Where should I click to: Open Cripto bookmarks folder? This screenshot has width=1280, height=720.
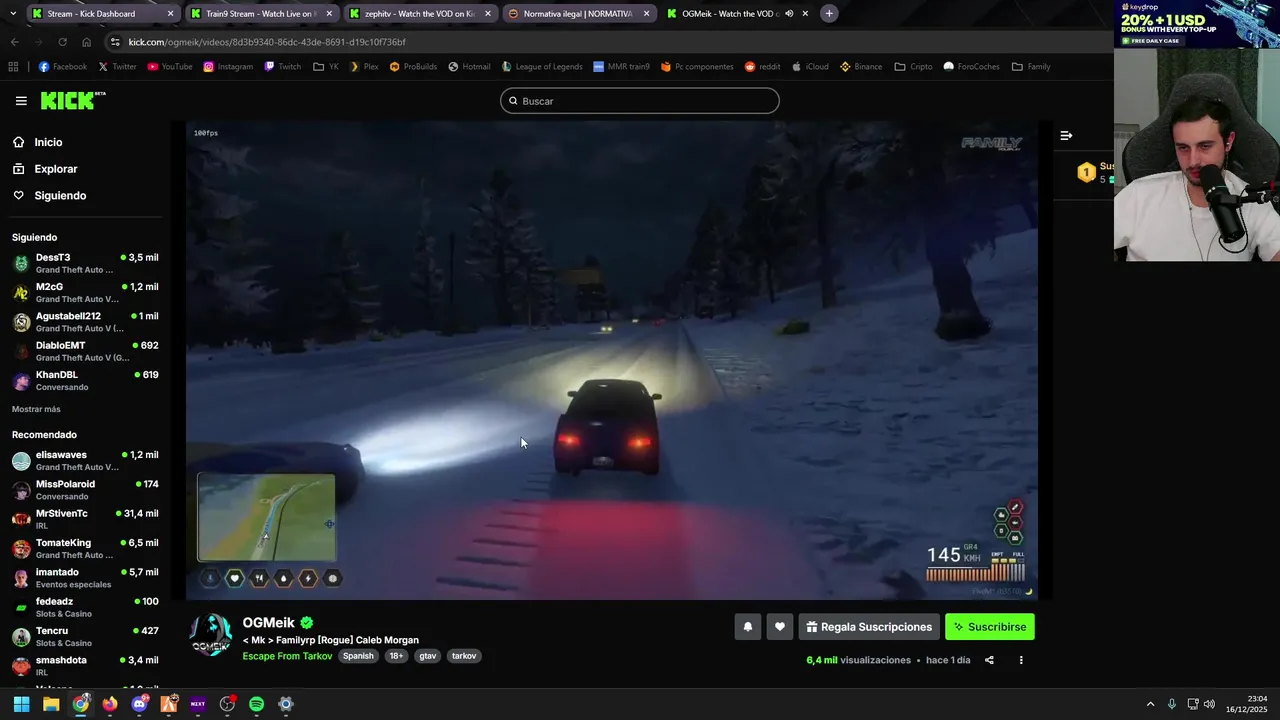(913, 67)
